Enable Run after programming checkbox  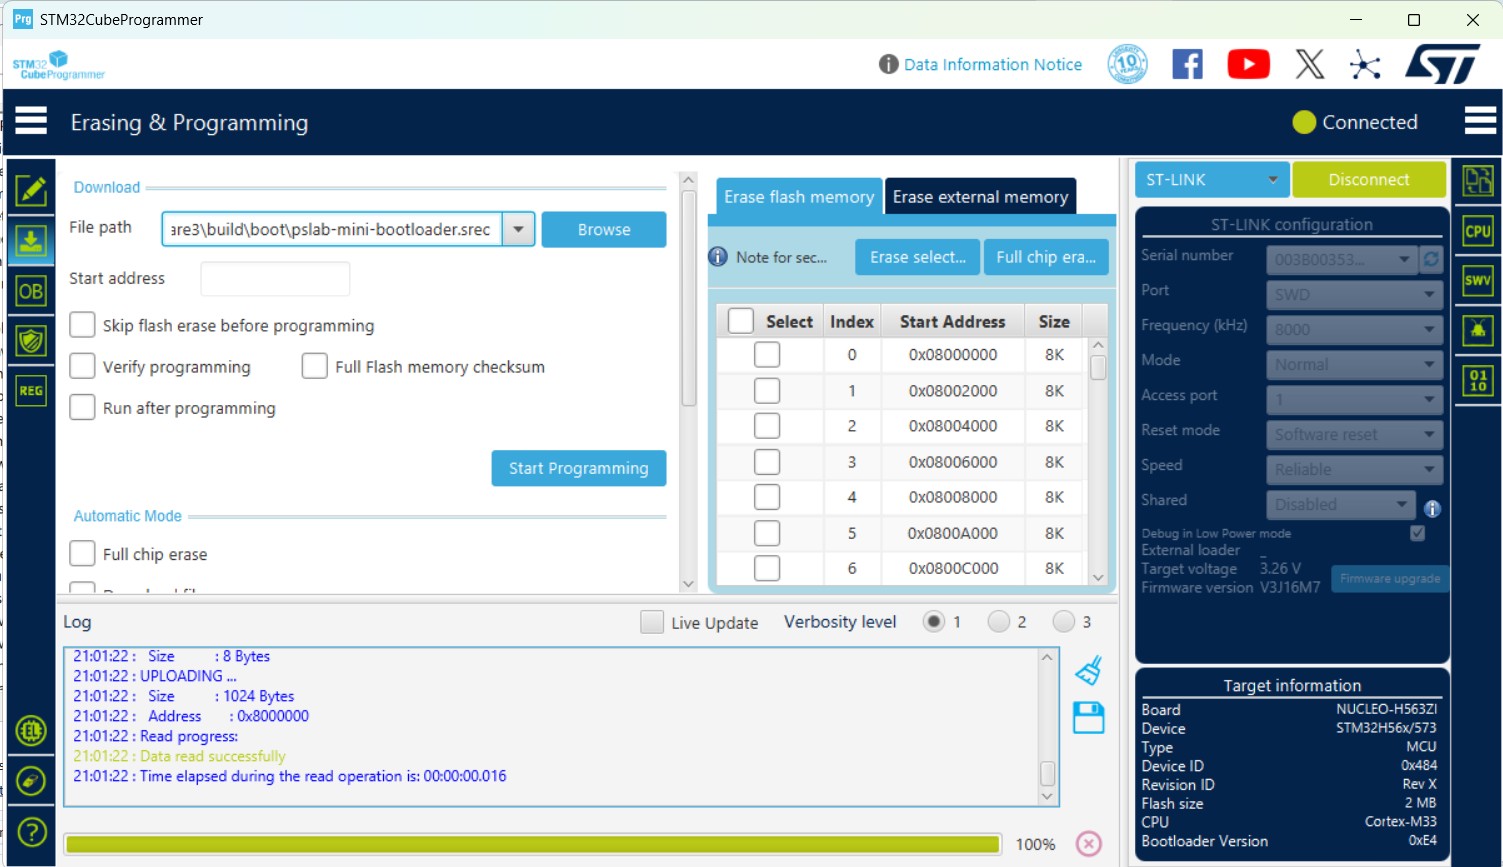click(82, 407)
